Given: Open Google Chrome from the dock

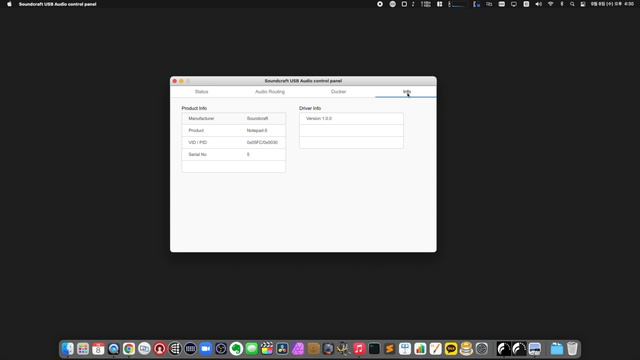Looking at the screenshot, I should pos(129,349).
